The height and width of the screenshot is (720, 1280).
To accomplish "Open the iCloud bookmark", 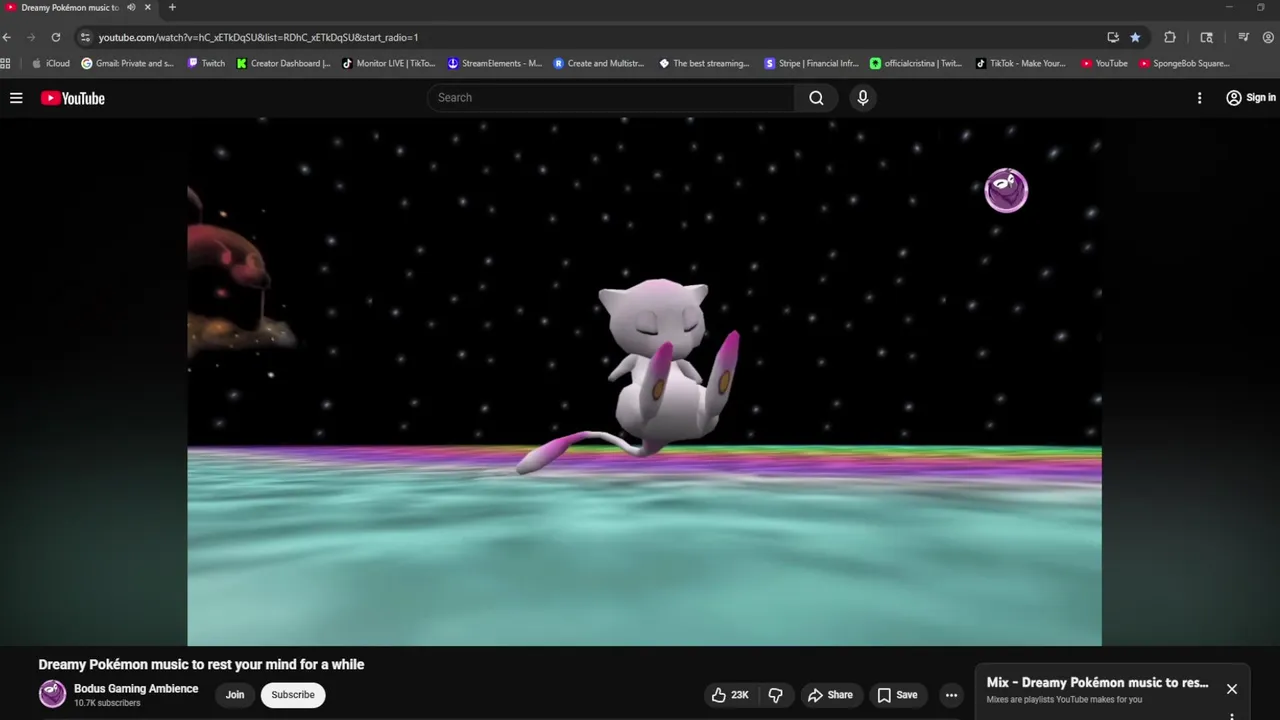I will click(x=51, y=63).
